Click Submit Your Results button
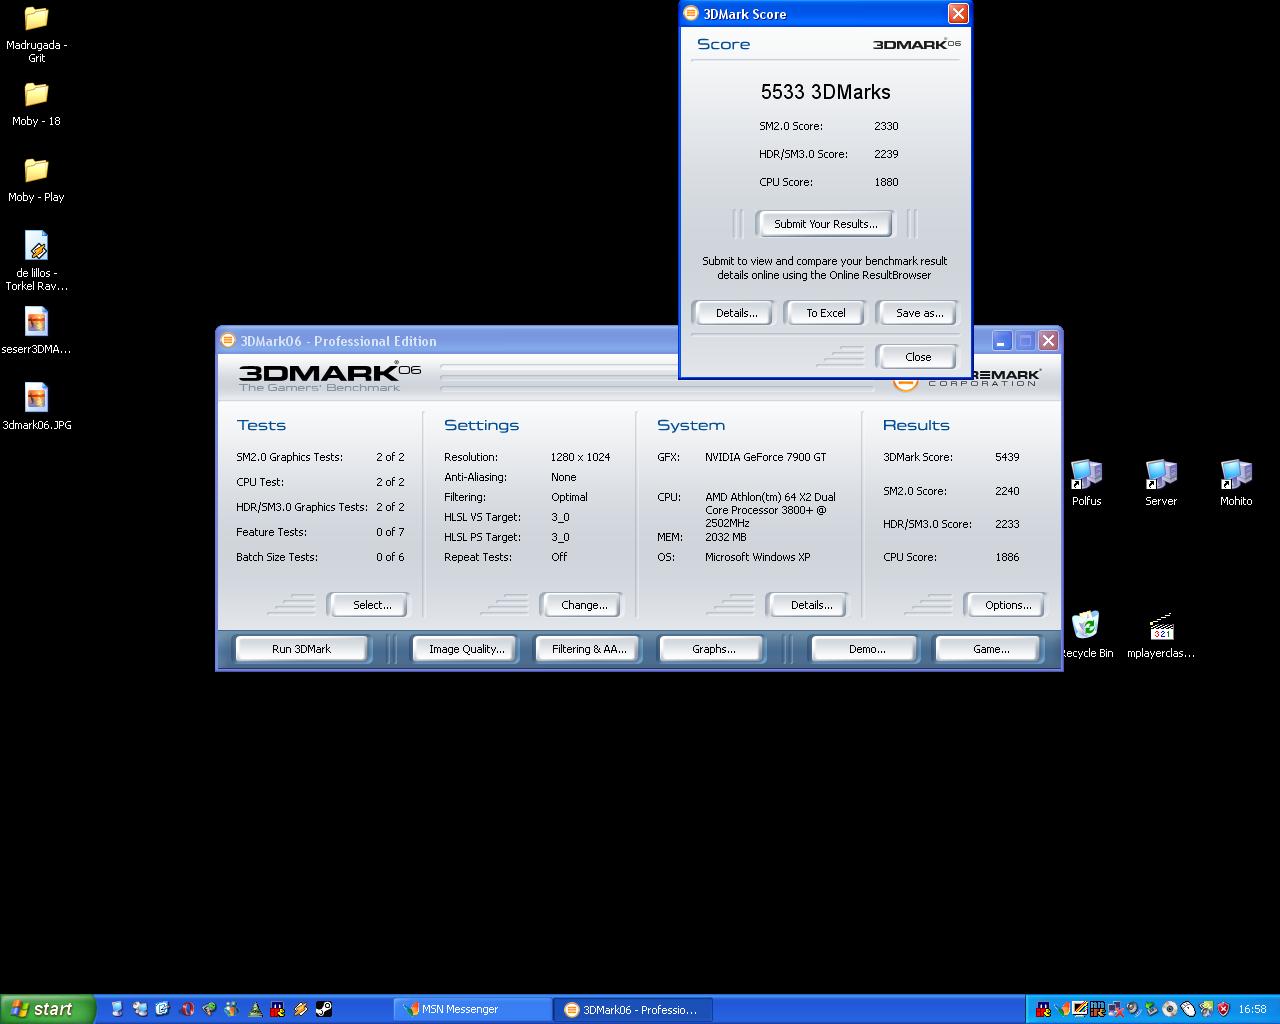 (825, 224)
